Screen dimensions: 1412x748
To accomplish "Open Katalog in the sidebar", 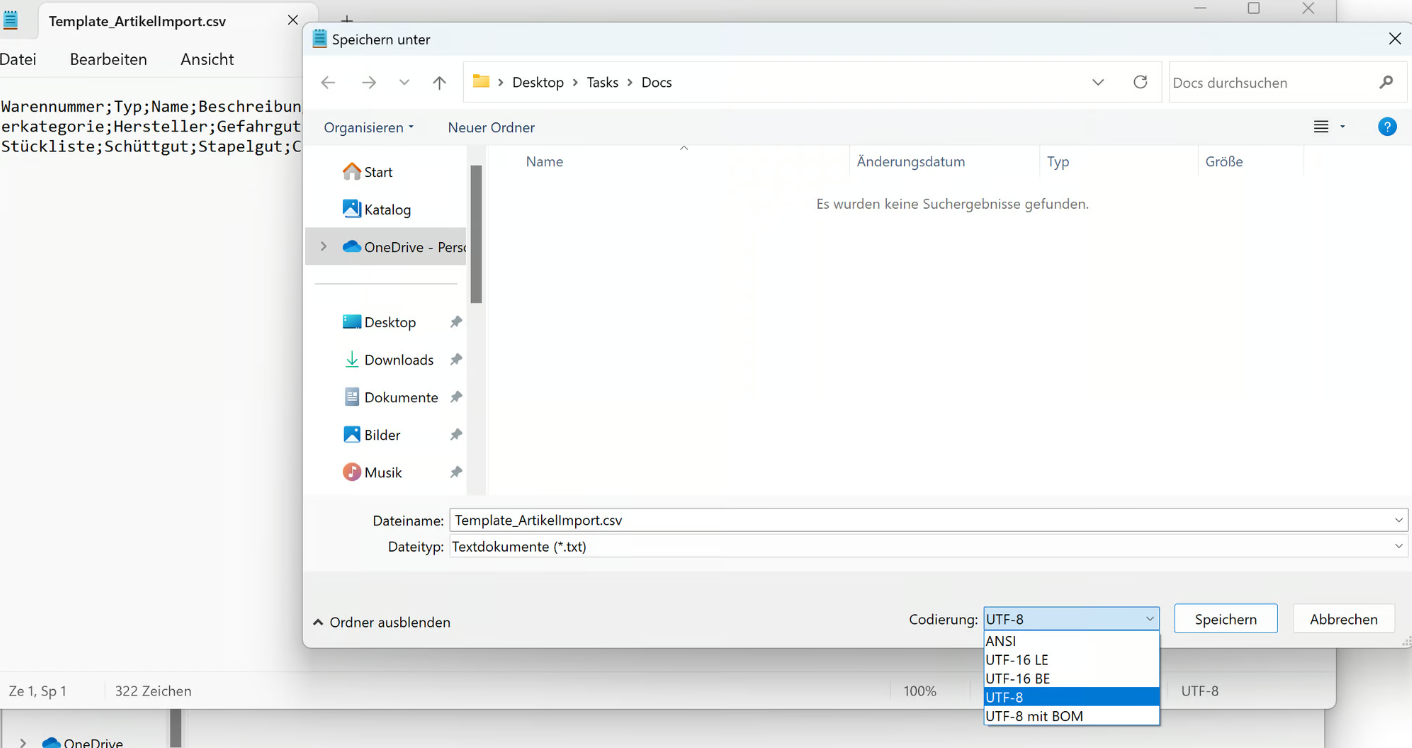I will pyautogui.click(x=387, y=209).
